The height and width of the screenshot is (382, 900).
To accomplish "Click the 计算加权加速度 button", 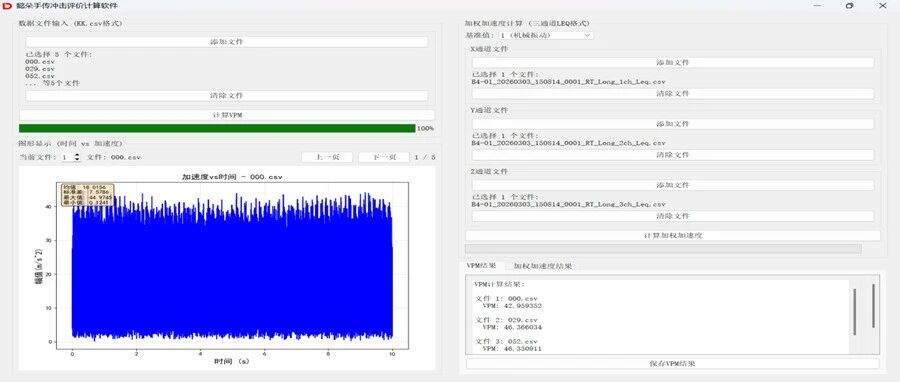I will 673,236.
